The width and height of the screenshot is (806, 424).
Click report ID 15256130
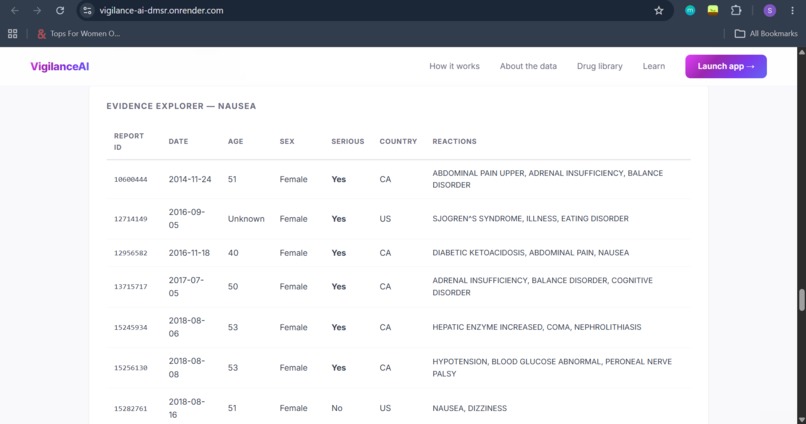click(x=131, y=368)
